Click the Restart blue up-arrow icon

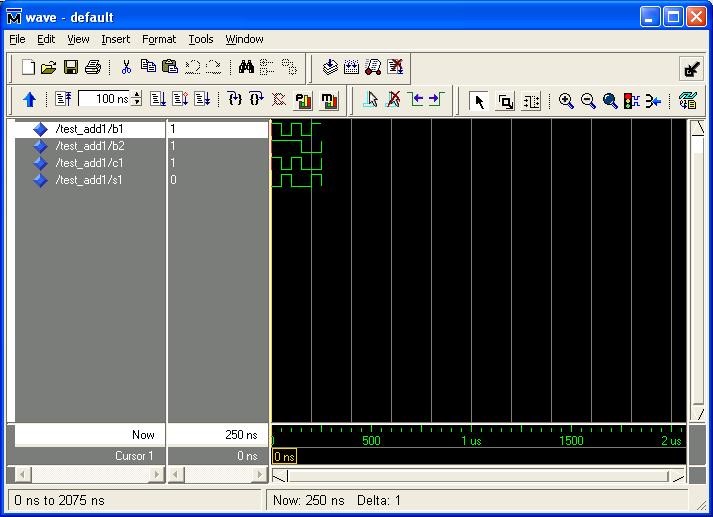[x=30, y=99]
